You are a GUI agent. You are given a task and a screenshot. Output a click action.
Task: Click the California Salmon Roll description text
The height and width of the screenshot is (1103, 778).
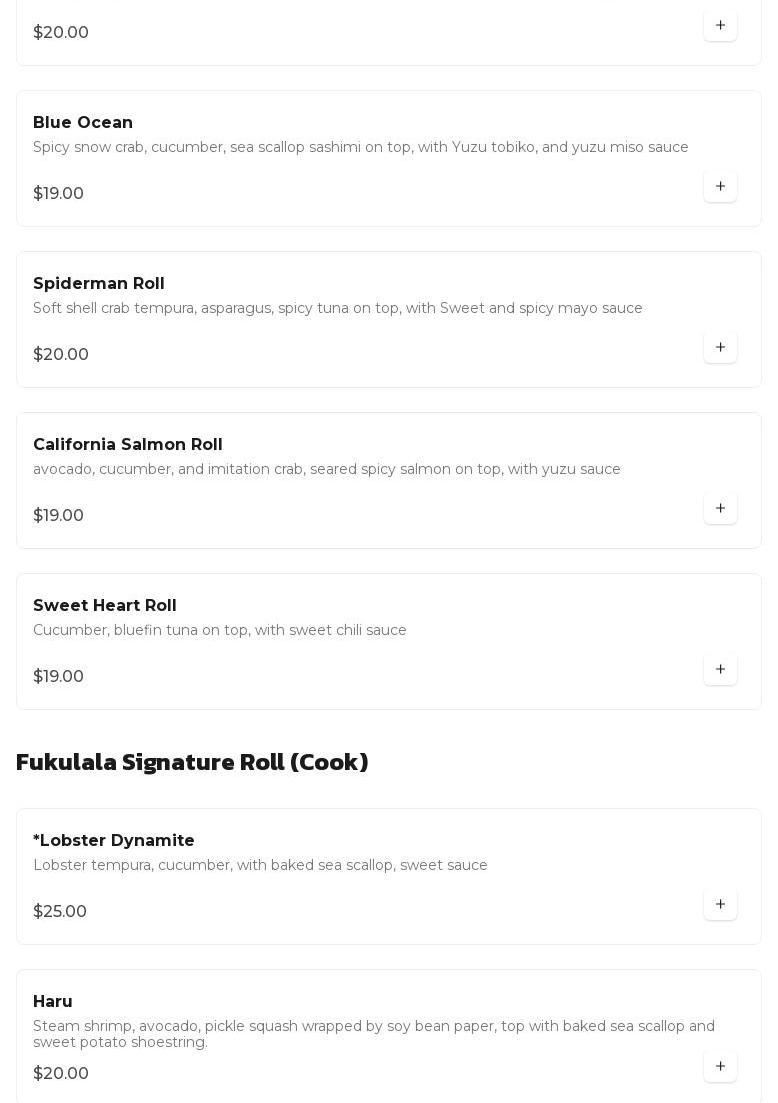coord(326,469)
